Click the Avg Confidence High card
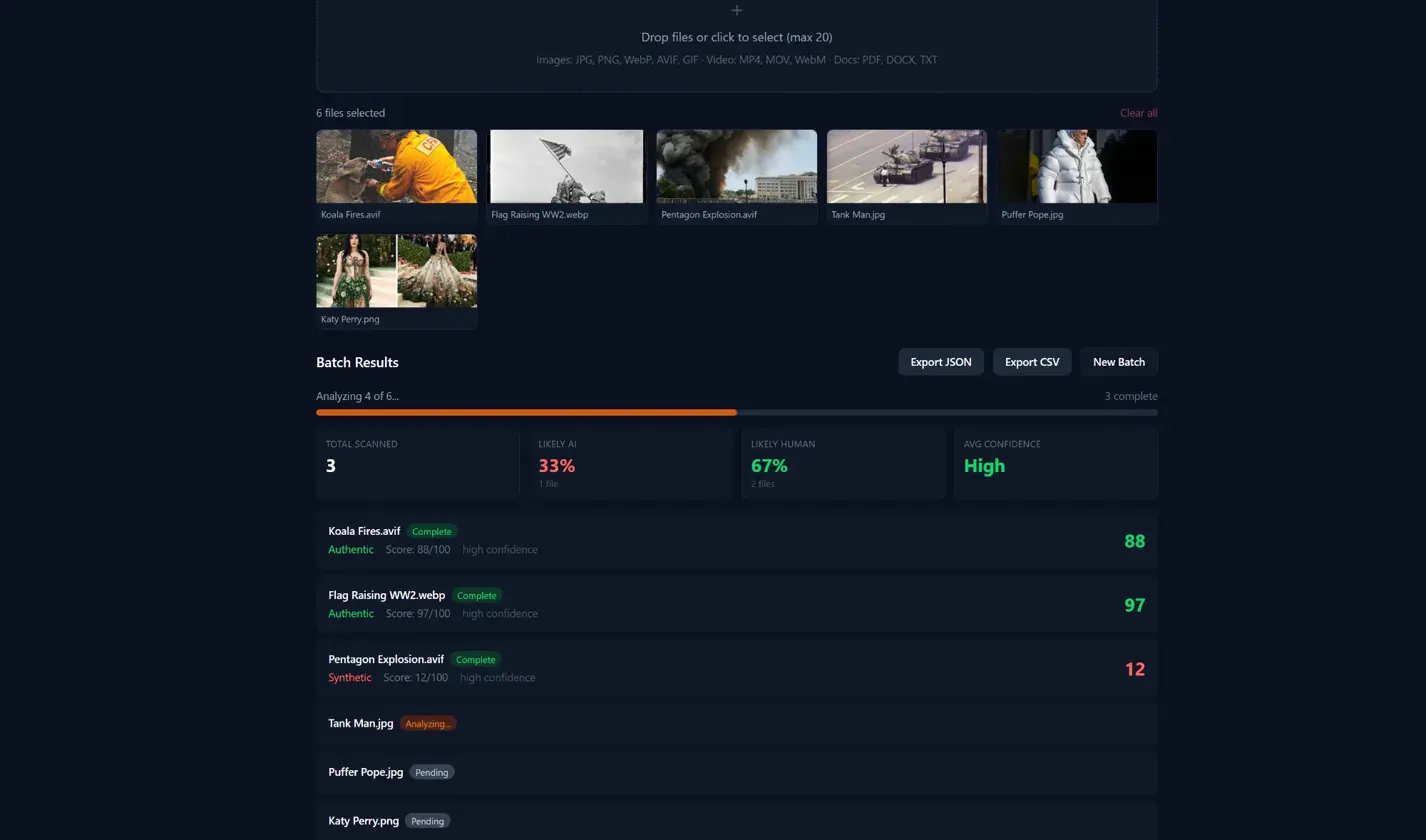 [x=1056, y=464]
